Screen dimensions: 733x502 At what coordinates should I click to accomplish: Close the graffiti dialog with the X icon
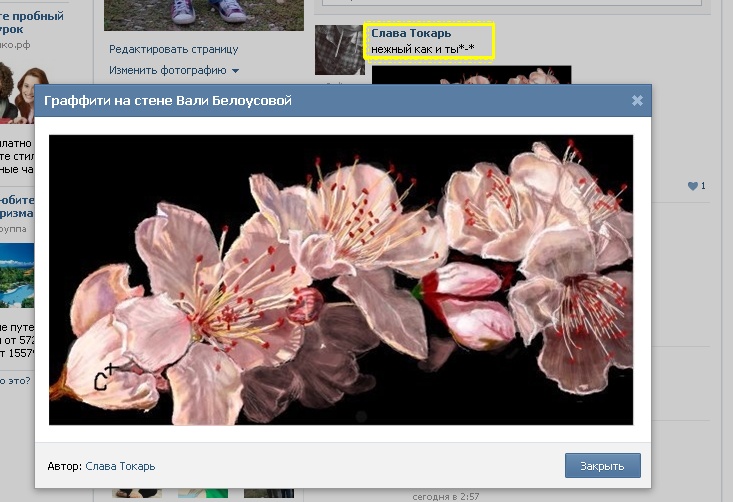637,100
